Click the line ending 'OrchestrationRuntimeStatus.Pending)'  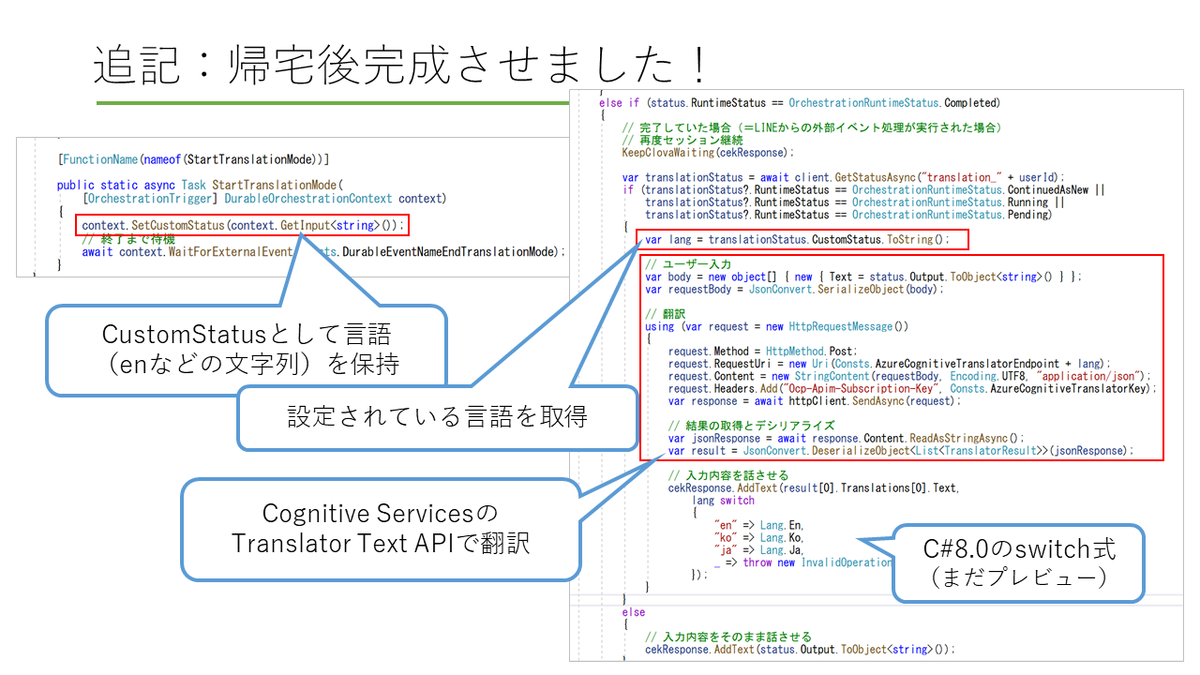848,214
